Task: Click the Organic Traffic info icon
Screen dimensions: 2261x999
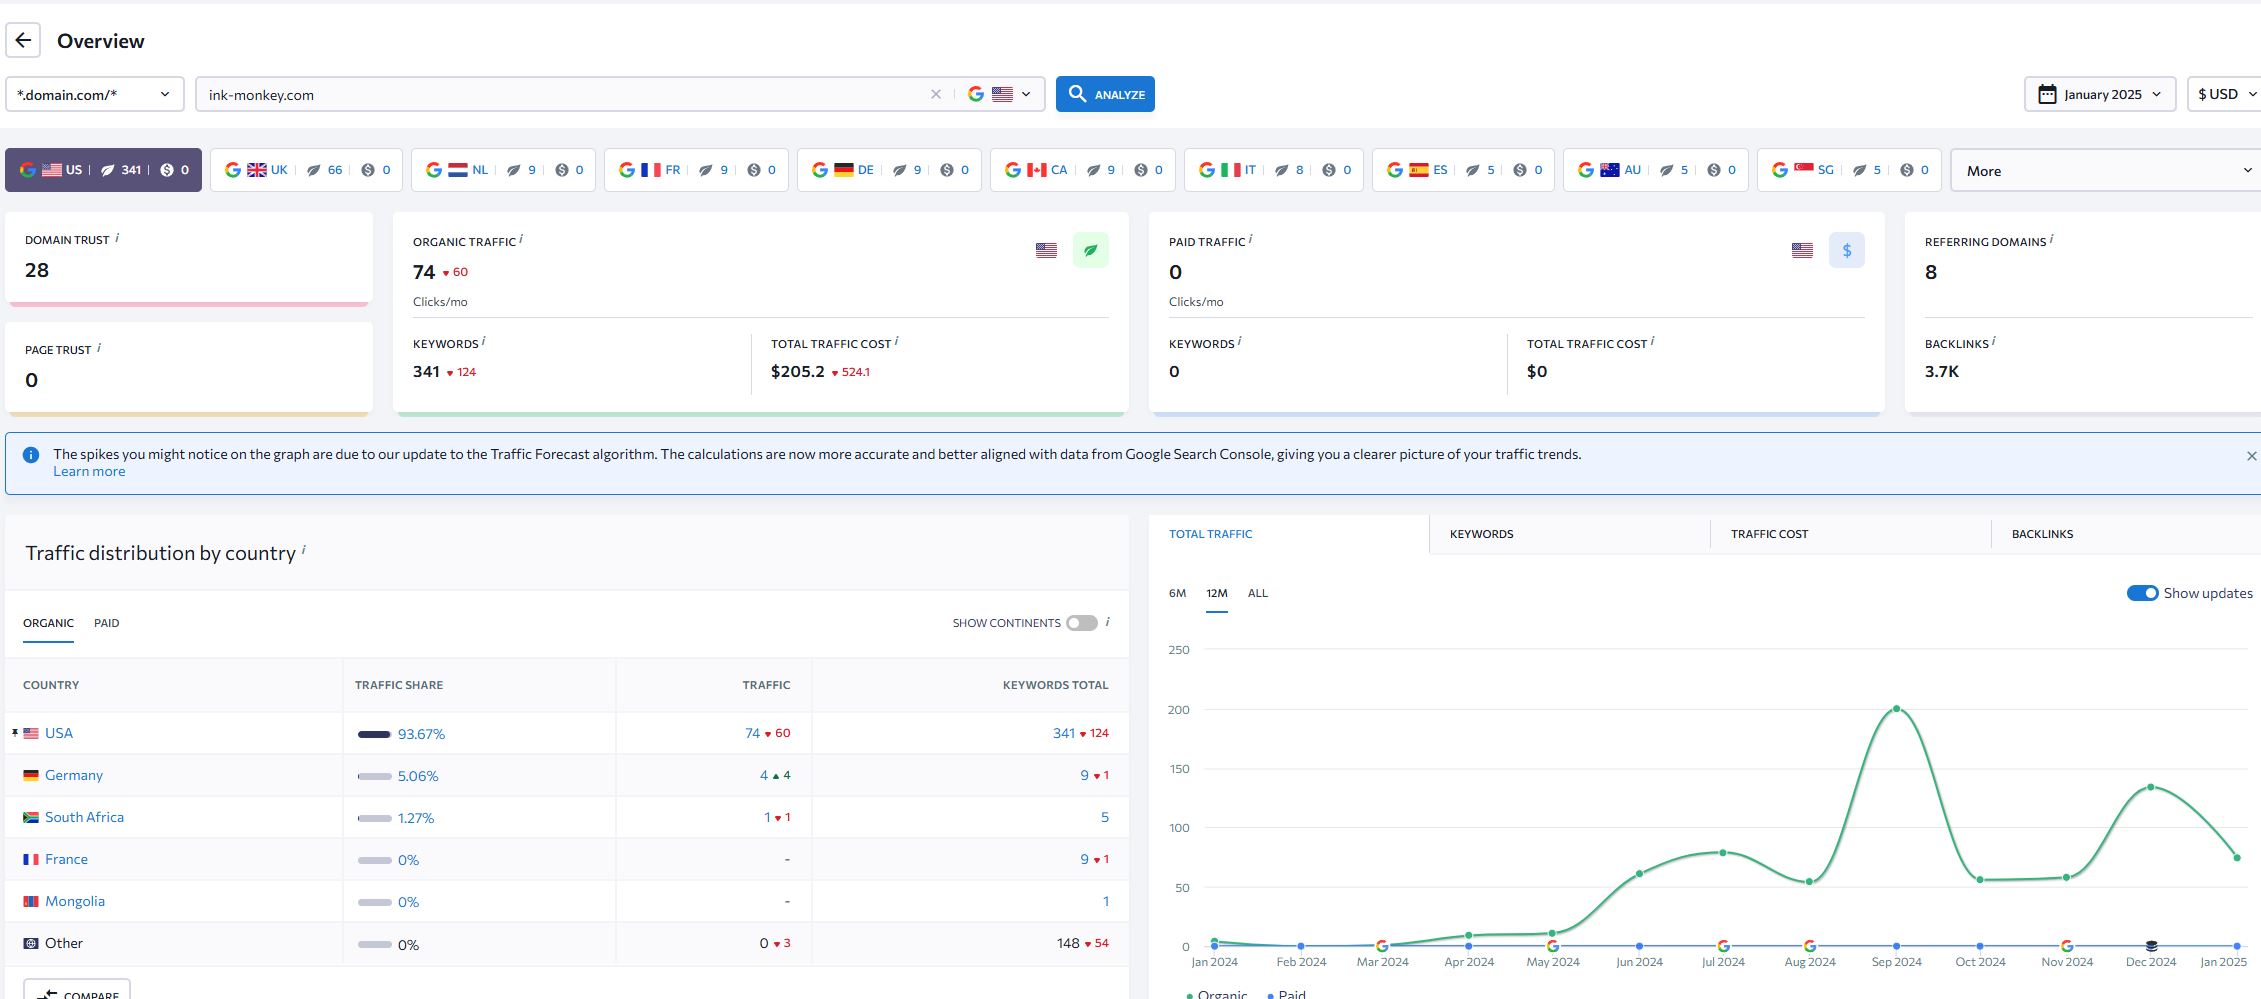Action: click(x=521, y=240)
